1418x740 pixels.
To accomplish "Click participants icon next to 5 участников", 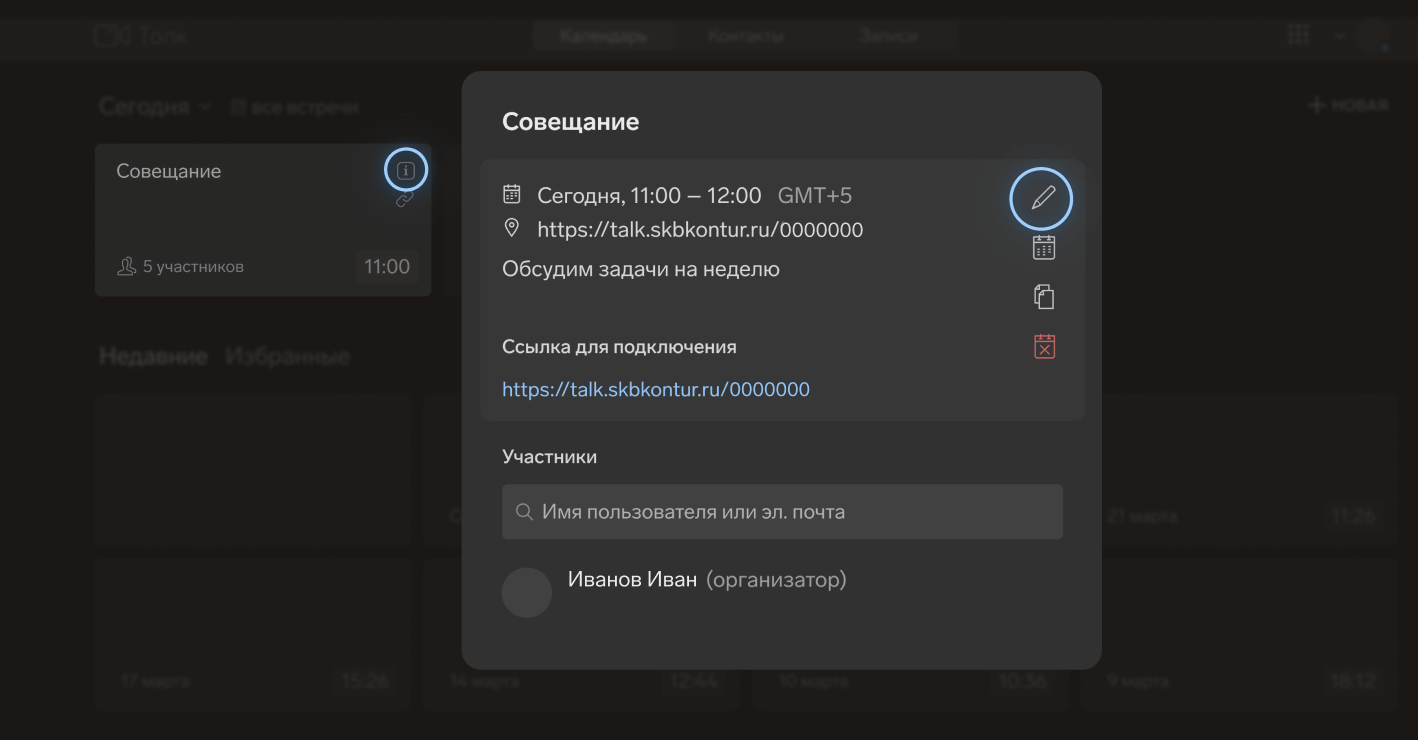I will (126, 266).
